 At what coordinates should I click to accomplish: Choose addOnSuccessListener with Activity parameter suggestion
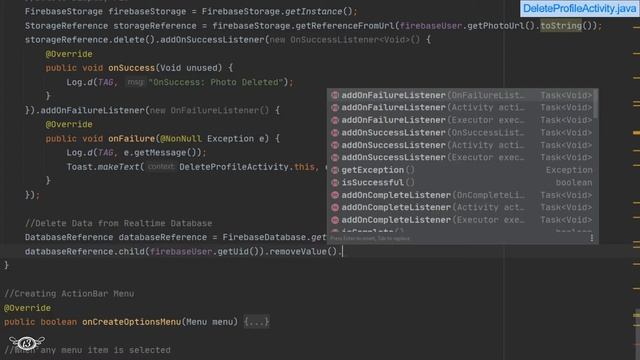click(x=462, y=145)
